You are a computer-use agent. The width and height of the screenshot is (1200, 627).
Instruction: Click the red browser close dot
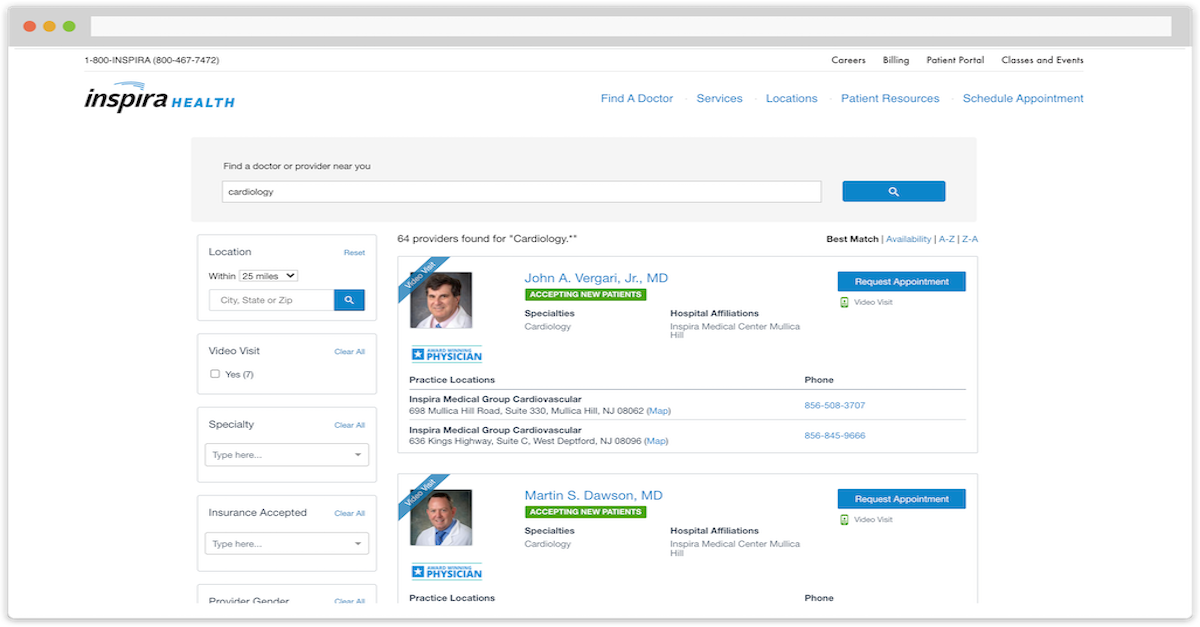(29, 26)
